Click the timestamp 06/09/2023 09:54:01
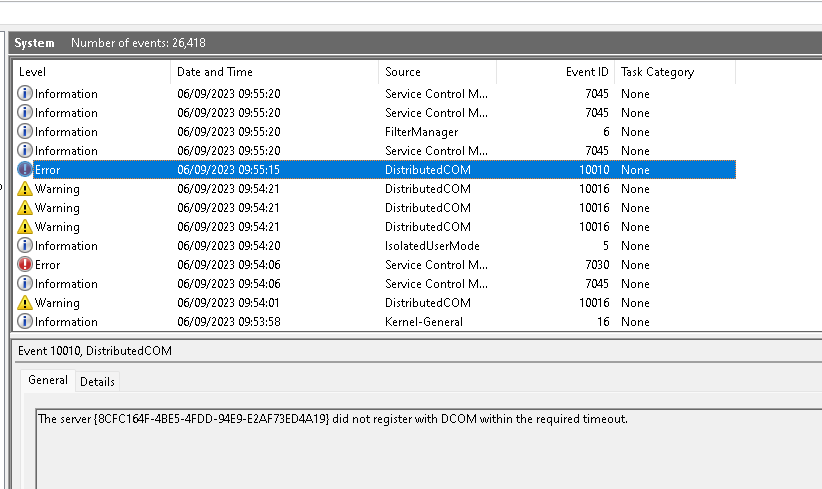Viewport: 822px width, 489px height. pos(228,303)
